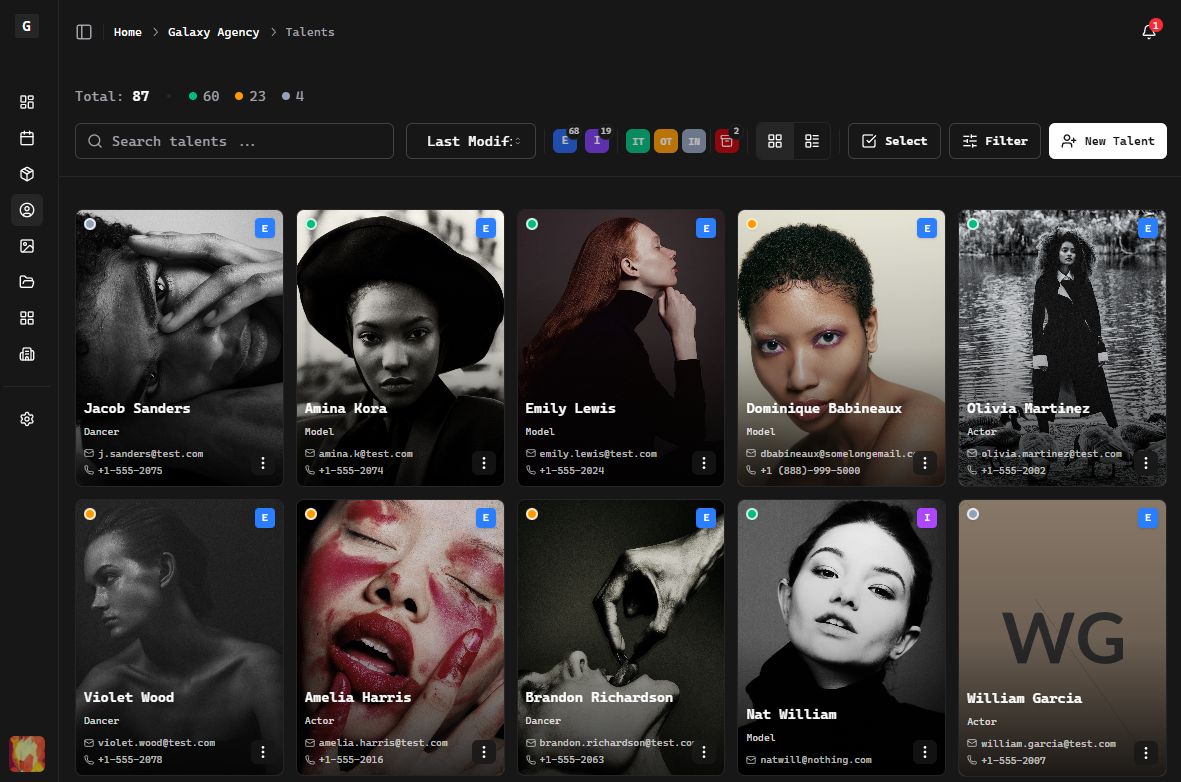Open the folder icon in the sidebar
The width and height of the screenshot is (1181, 782).
pos(27,282)
